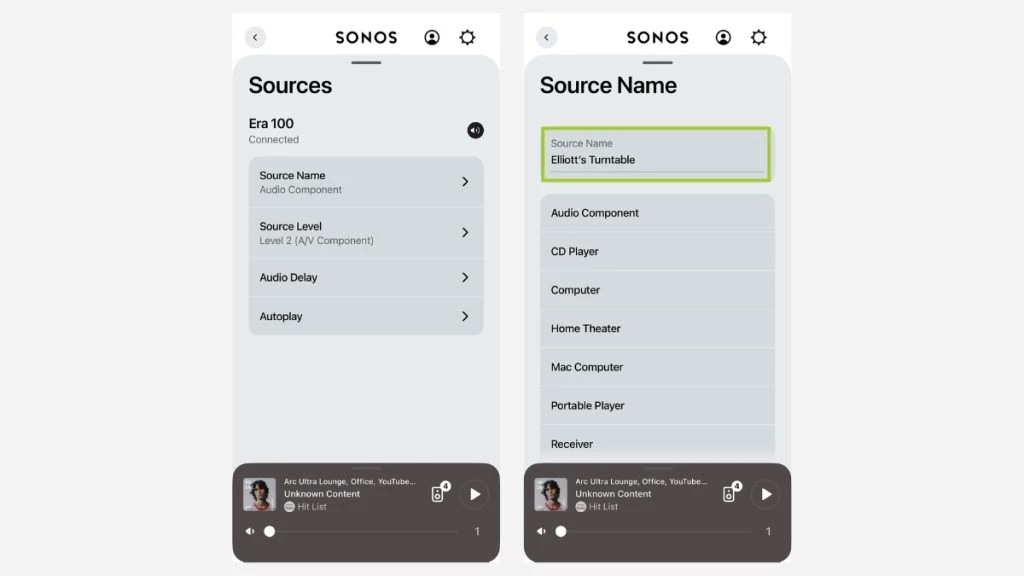Go back using left screen back arrow

point(255,37)
